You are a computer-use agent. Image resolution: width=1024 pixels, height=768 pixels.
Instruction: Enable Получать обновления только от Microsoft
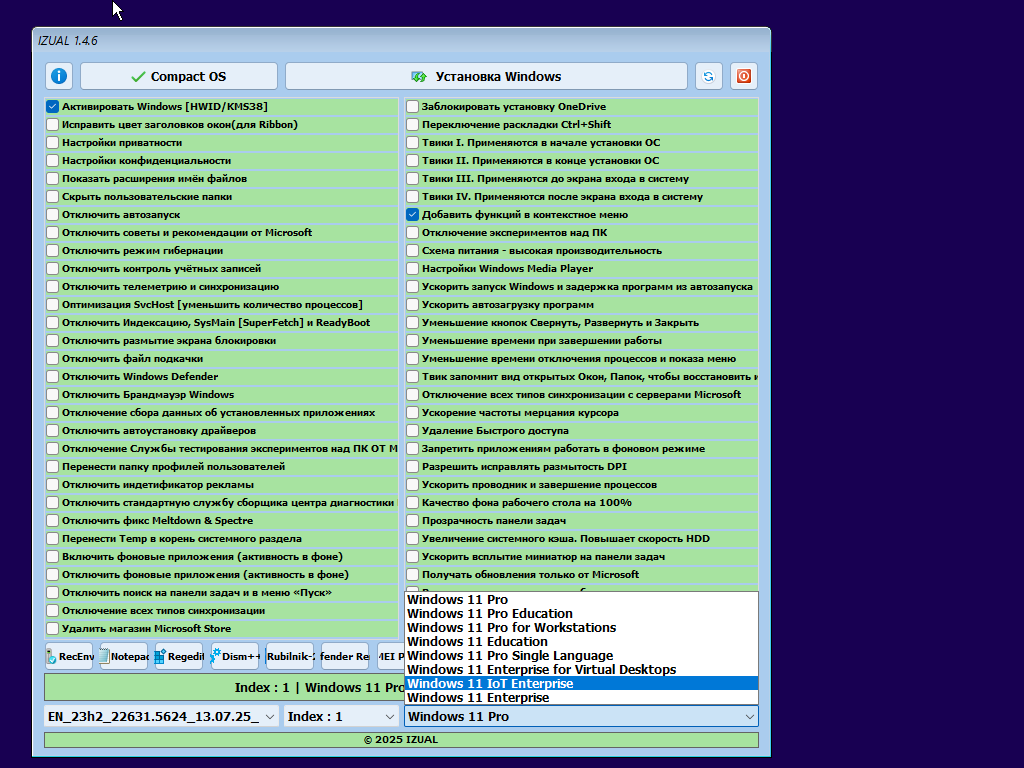tap(413, 575)
